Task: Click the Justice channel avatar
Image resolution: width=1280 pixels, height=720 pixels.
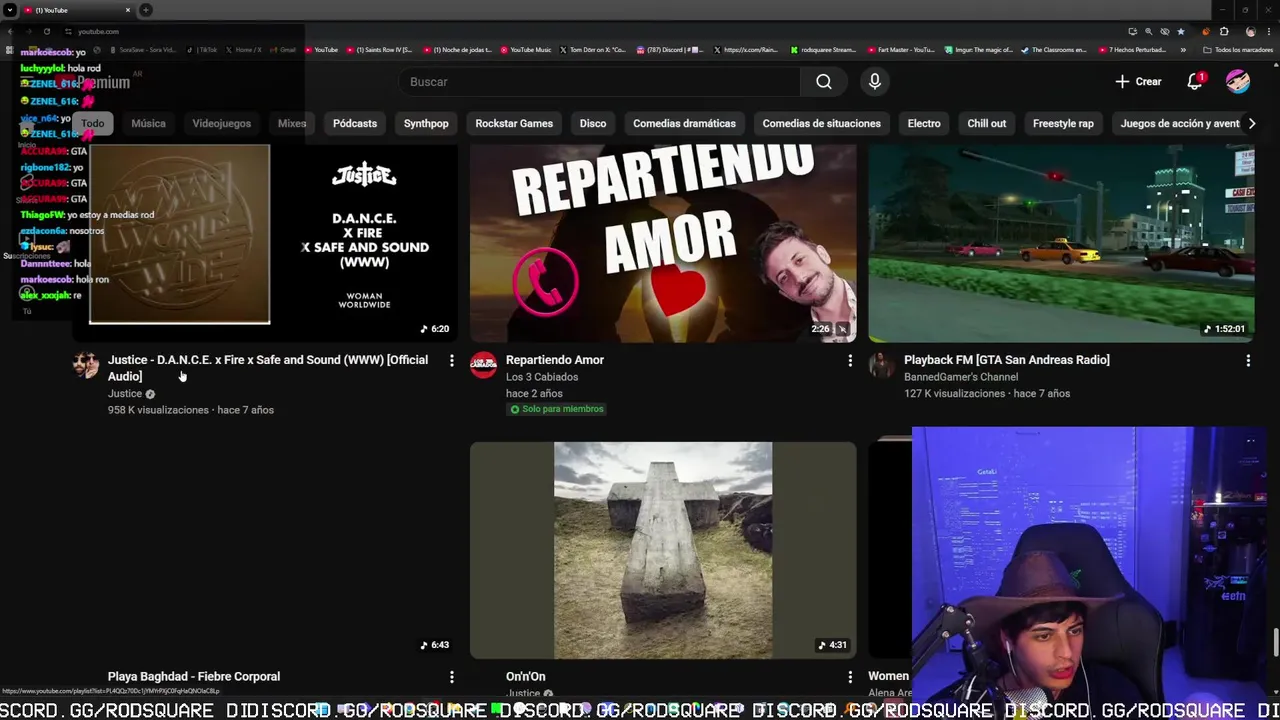Action: [86, 365]
